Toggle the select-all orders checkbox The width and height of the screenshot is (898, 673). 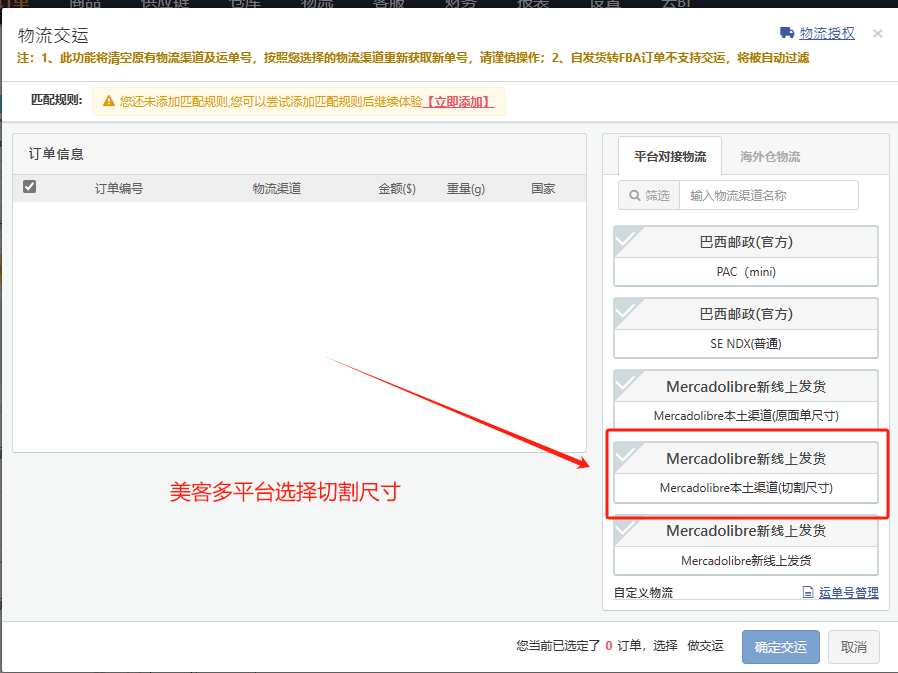(29, 187)
